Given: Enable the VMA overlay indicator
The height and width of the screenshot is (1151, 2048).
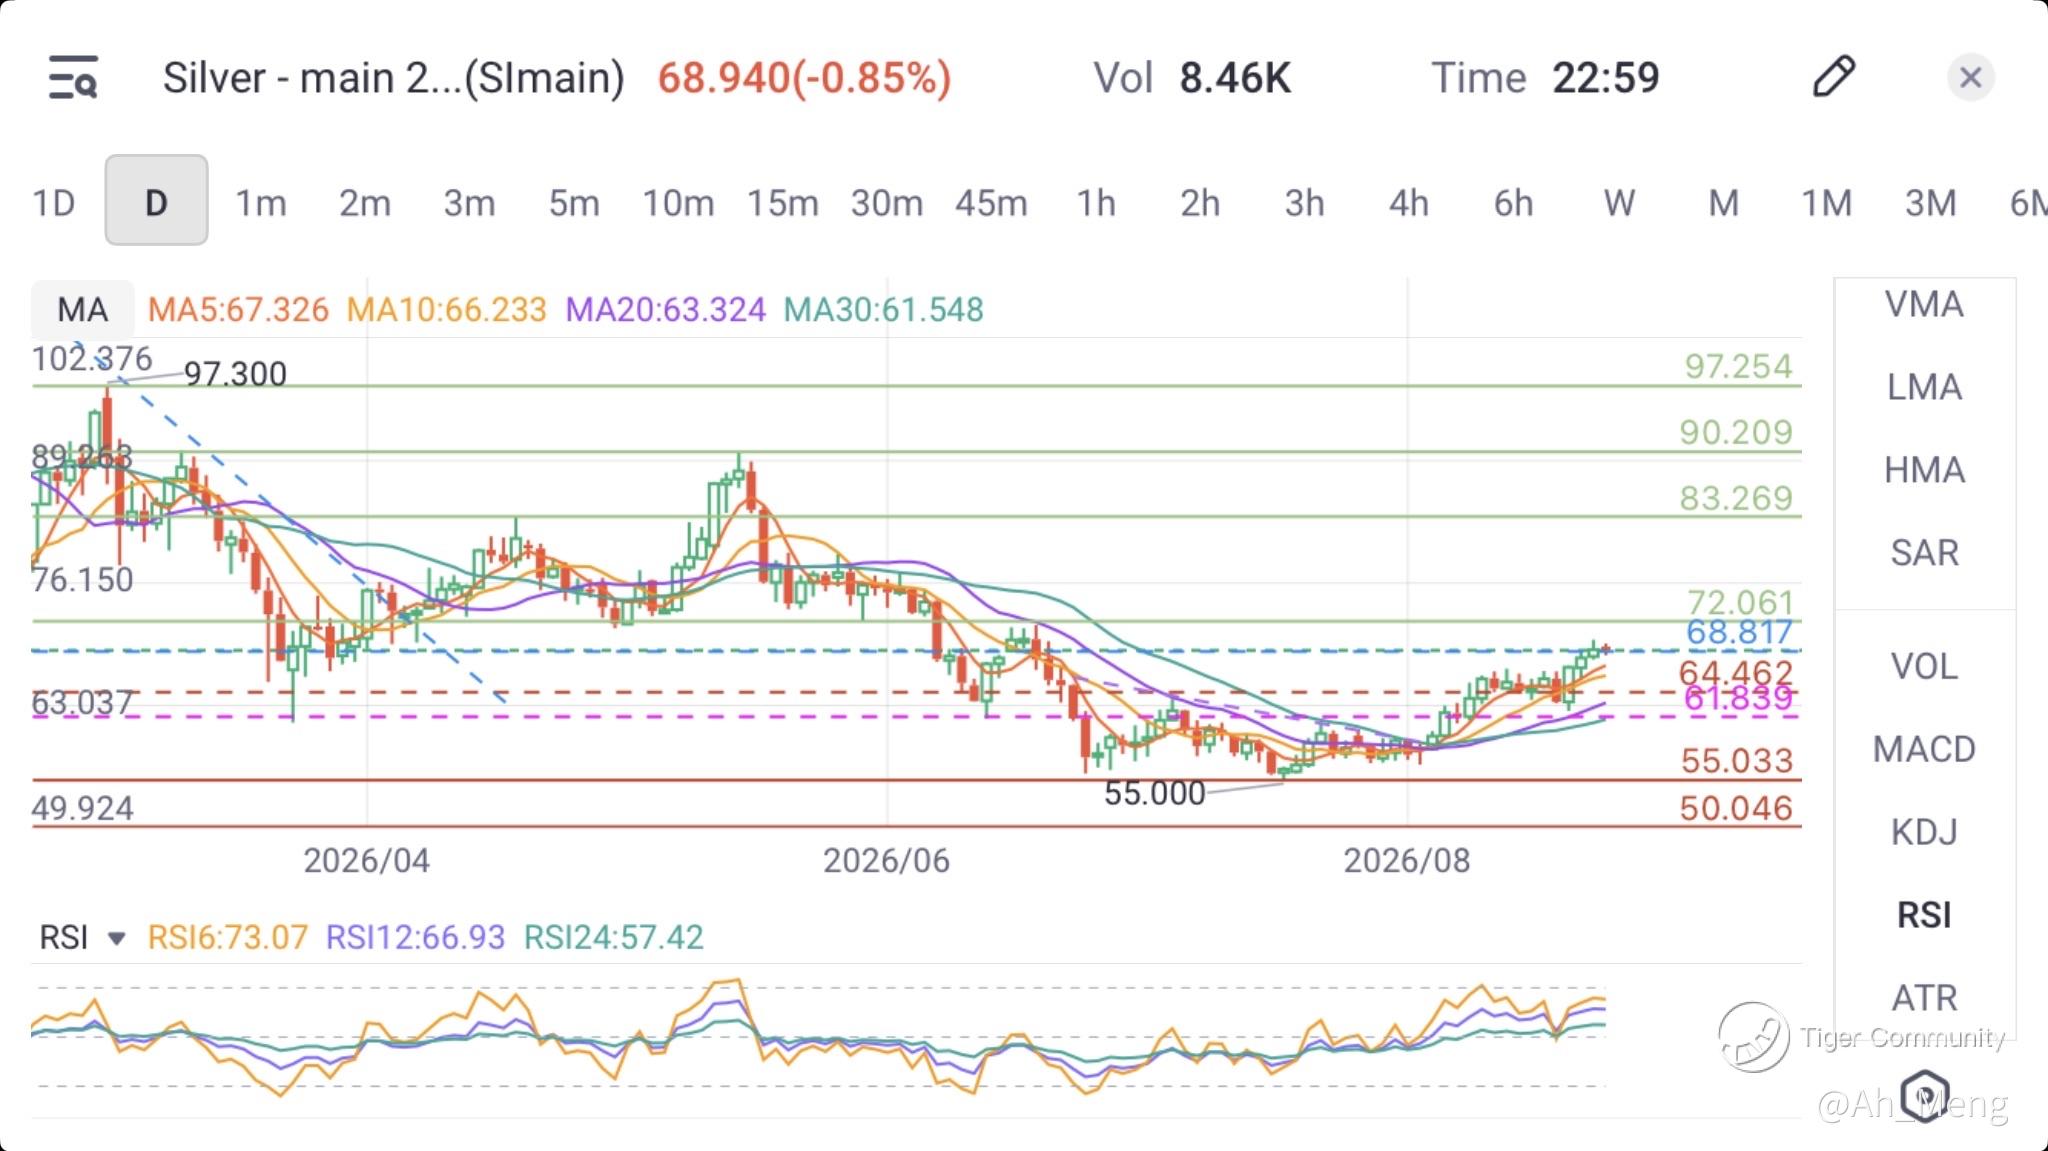Looking at the screenshot, I should pyautogui.click(x=1924, y=304).
